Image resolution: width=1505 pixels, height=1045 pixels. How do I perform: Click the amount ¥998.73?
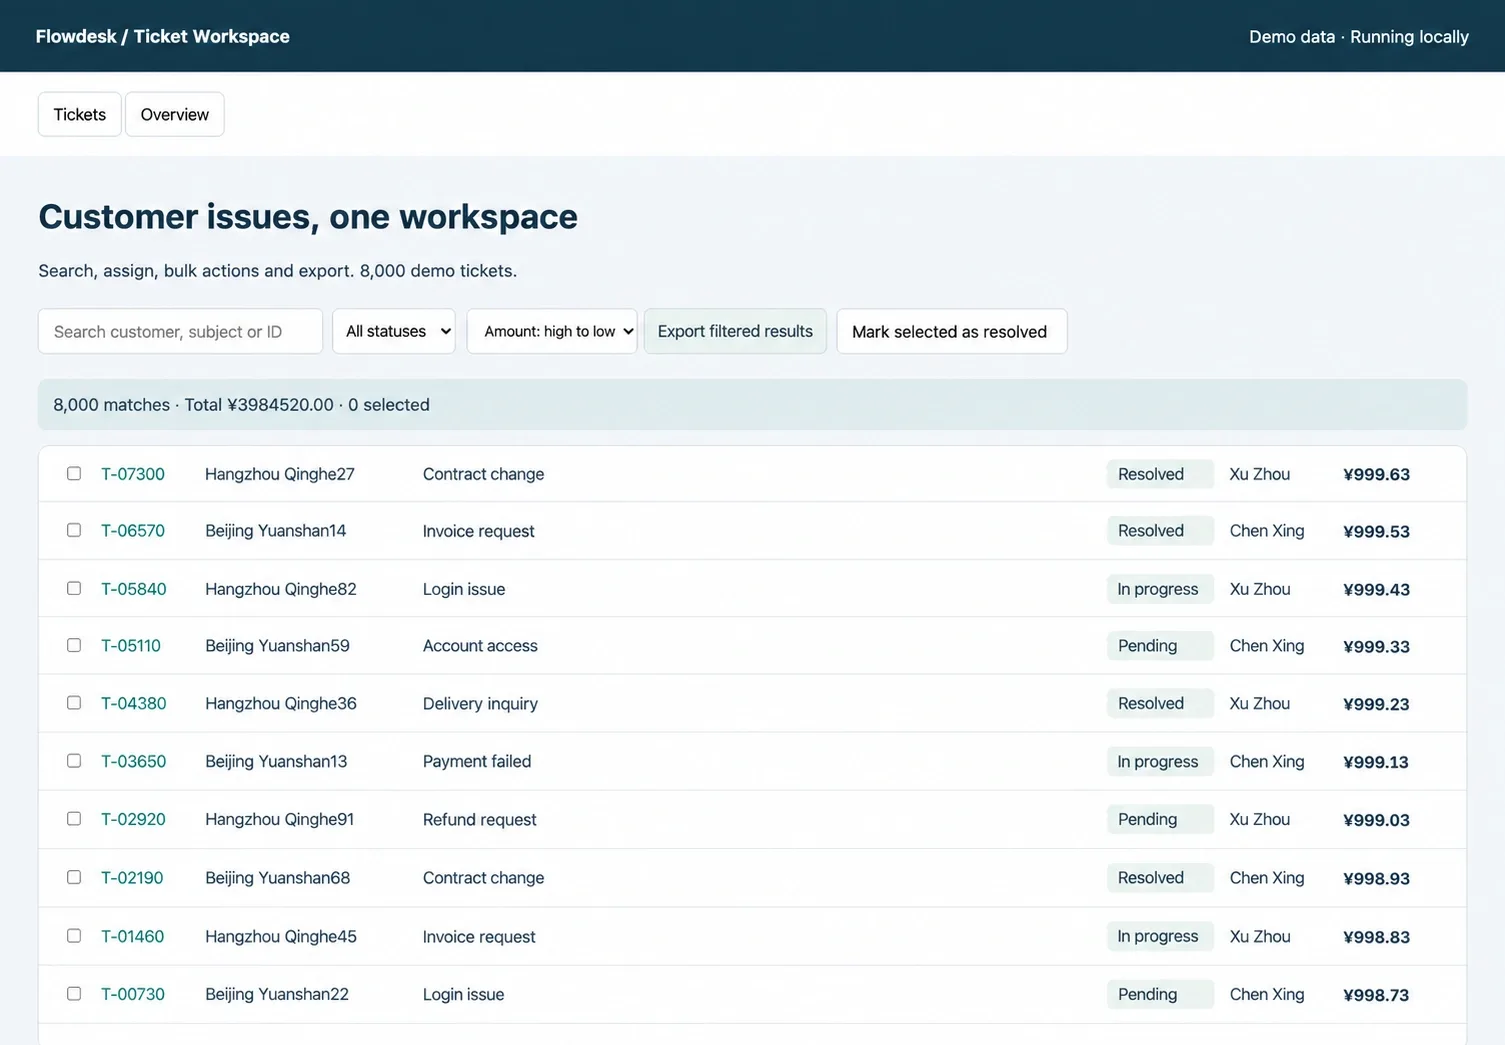pyautogui.click(x=1376, y=995)
